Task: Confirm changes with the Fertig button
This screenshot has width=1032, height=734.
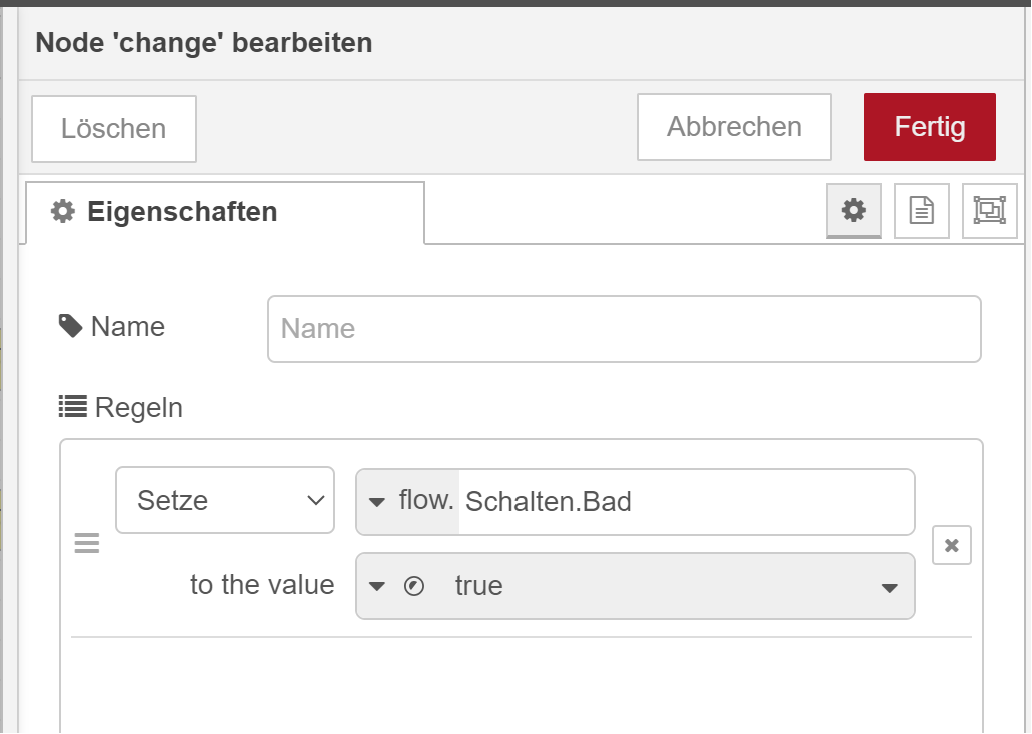Action: [x=929, y=127]
